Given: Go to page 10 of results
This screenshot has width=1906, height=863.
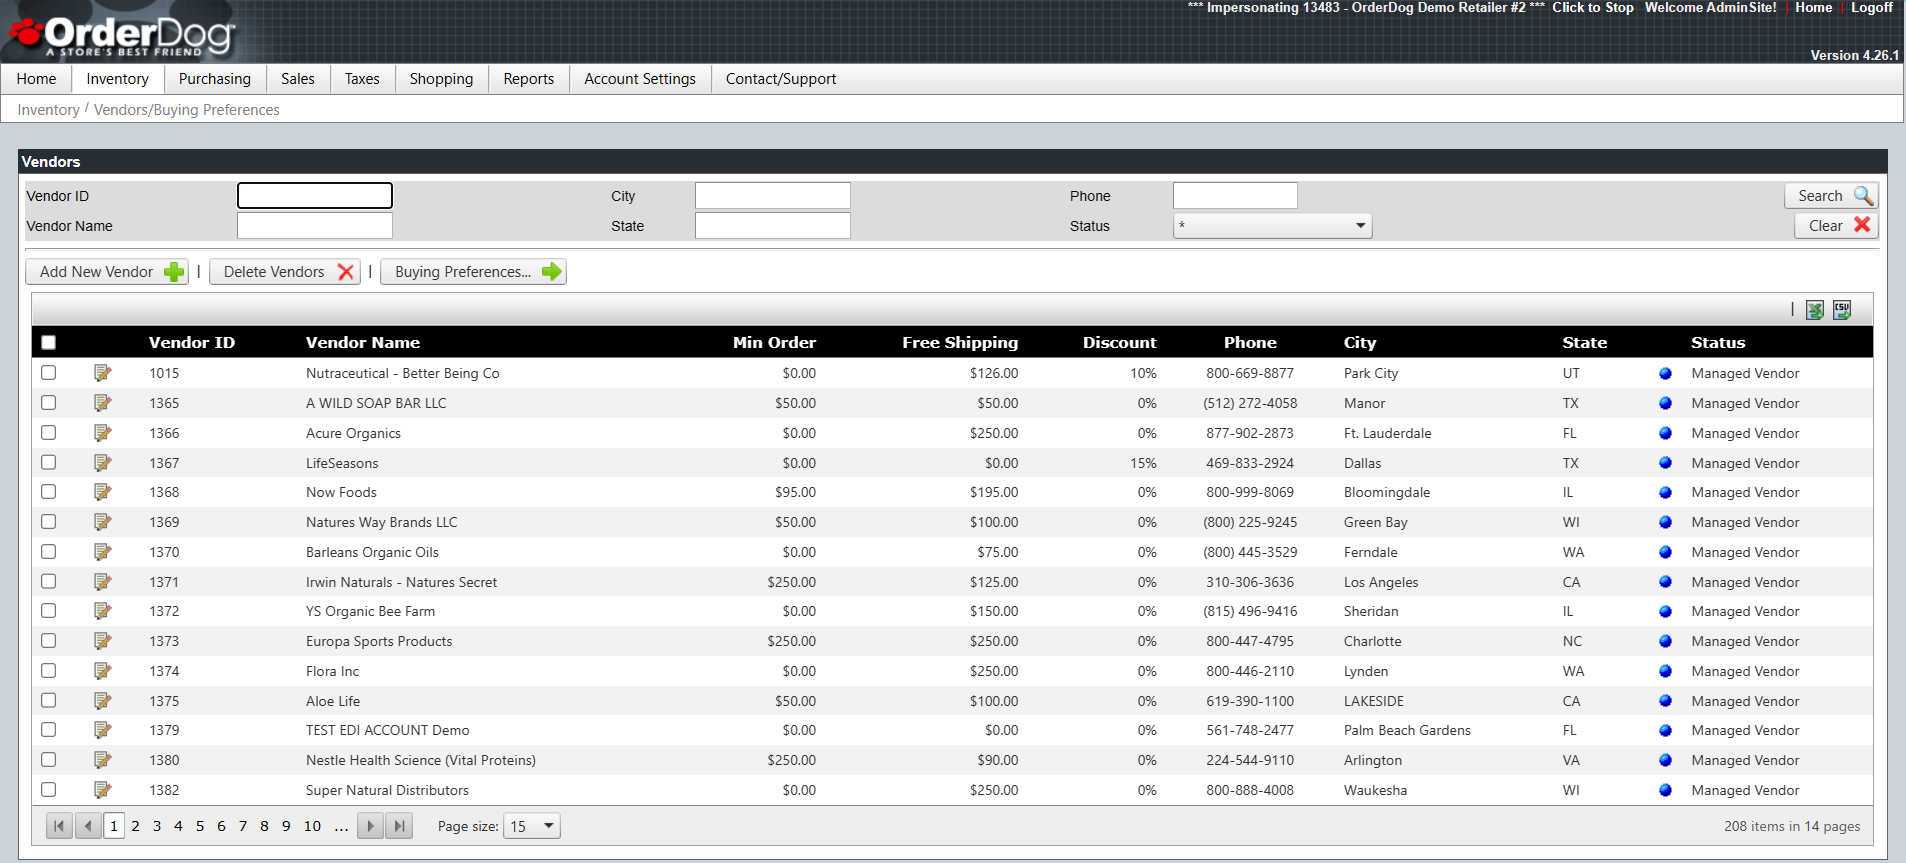Looking at the screenshot, I should [312, 826].
